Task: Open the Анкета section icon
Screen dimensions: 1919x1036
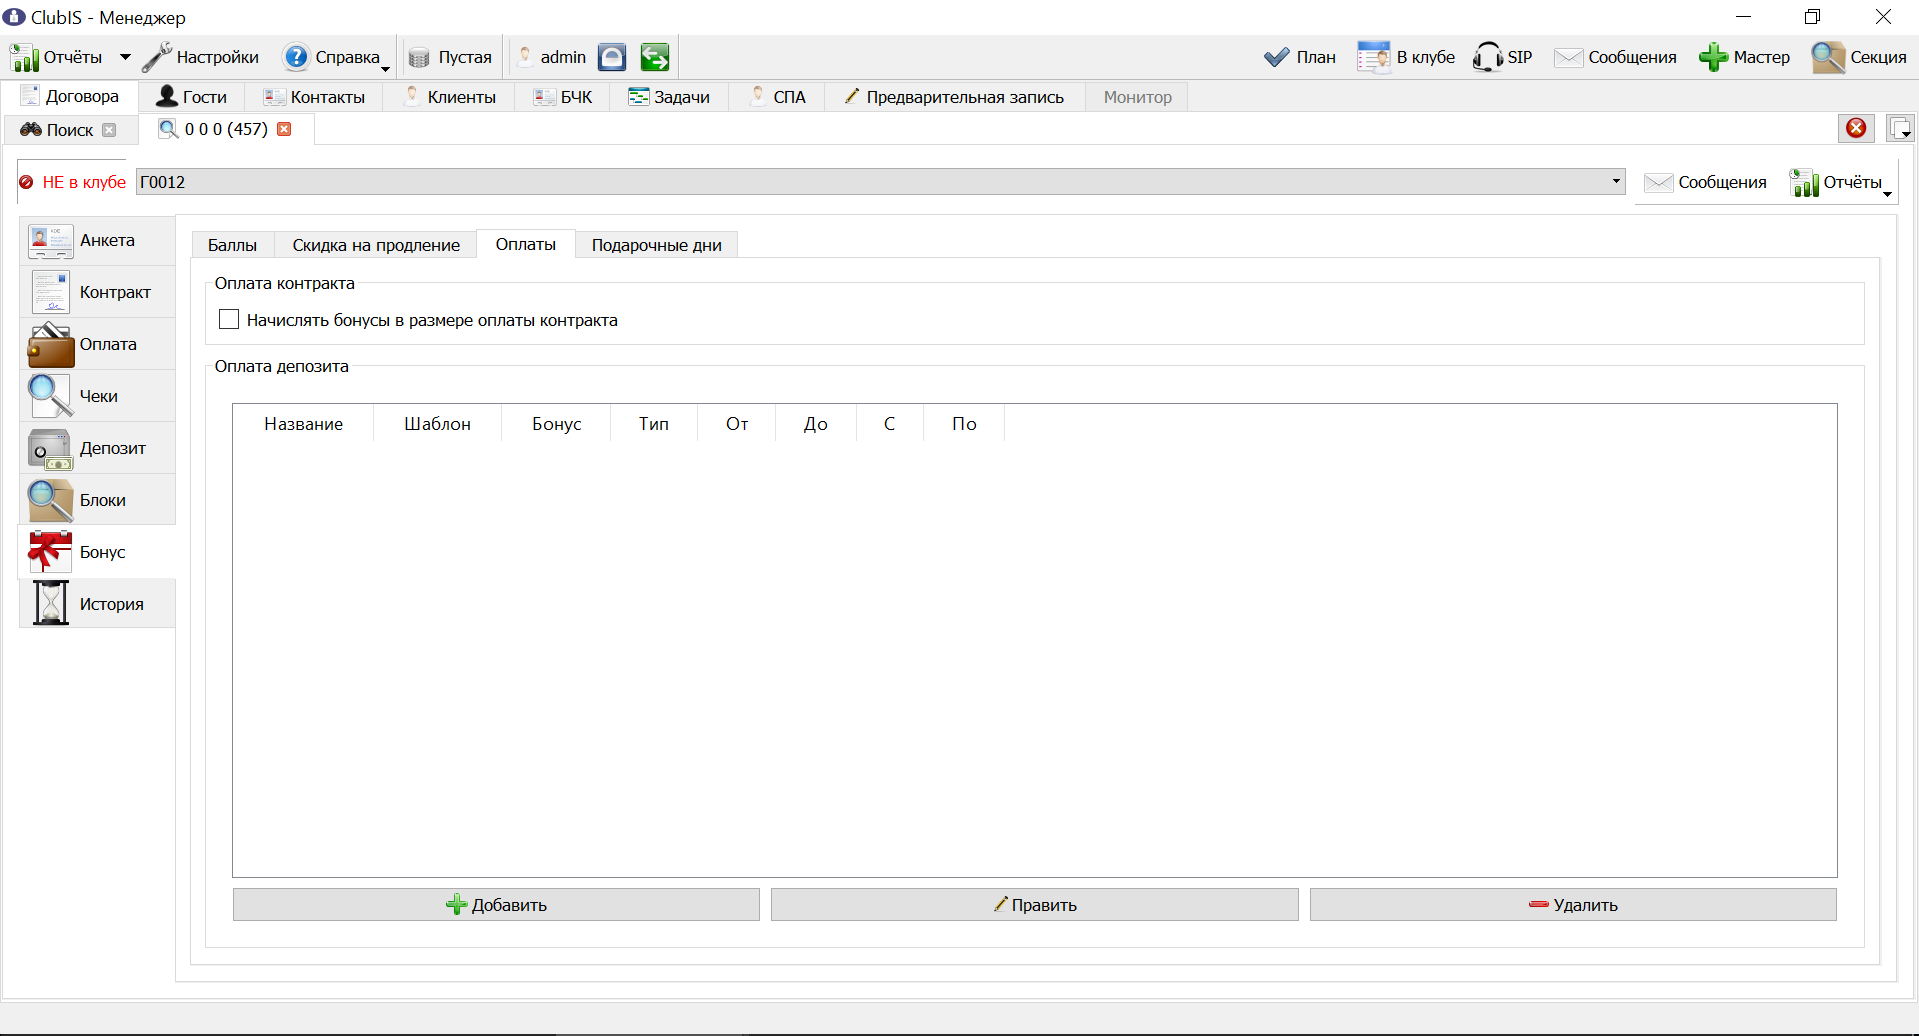Action: pos(50,240)
